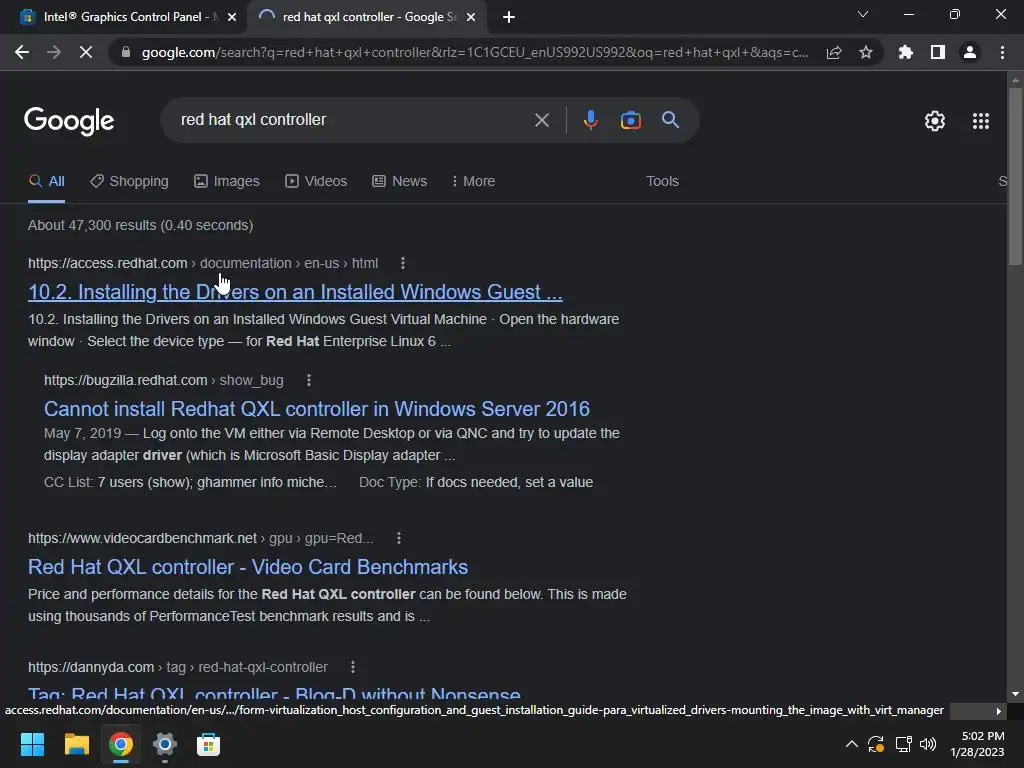Toggle Chrome side panel
This screenshot has height=768, width=1024.
[x=938, y=52]
